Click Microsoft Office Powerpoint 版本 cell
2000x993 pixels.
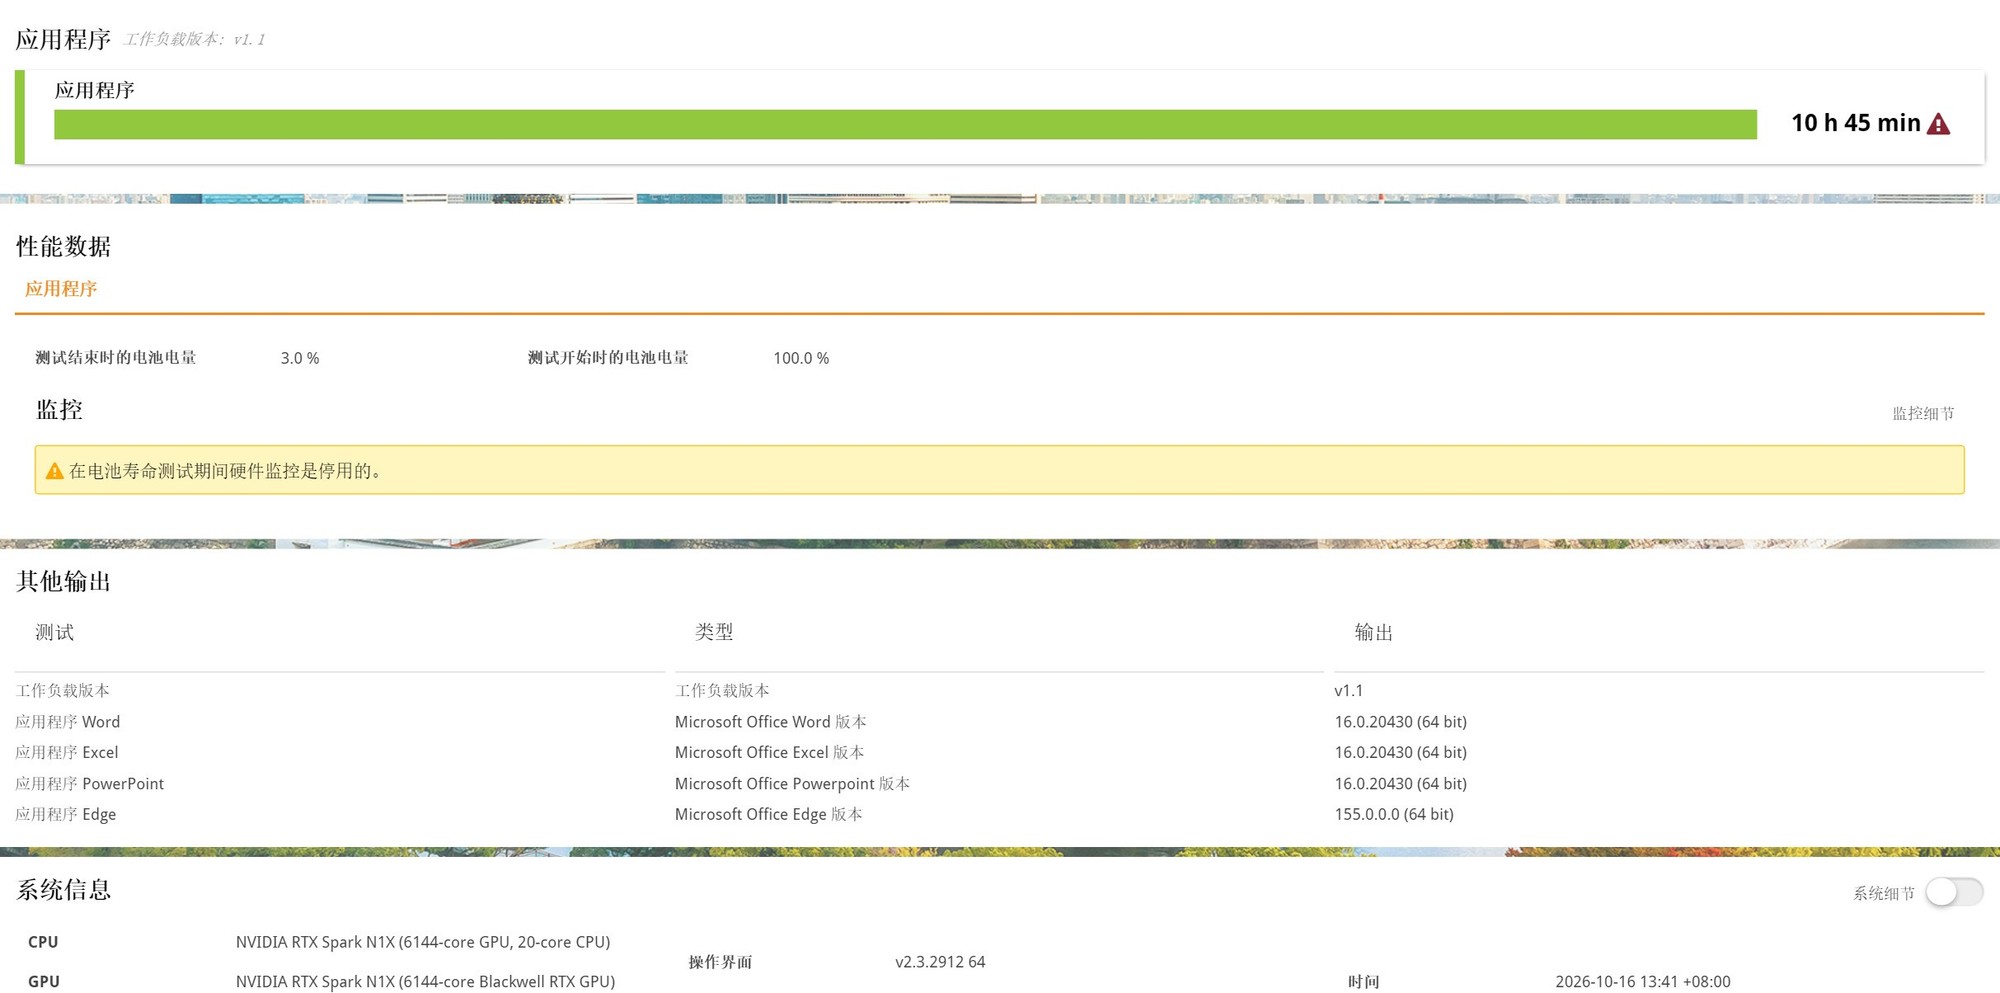[793, 784]
